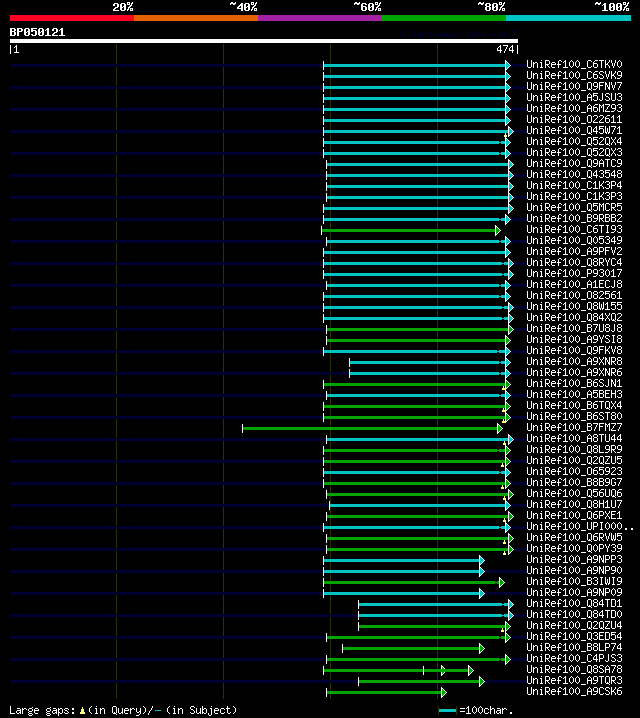Select the truncated UniRef100_UPI000.. label
The height and width of the screenshot is (718, 640).
pos(580,526)
